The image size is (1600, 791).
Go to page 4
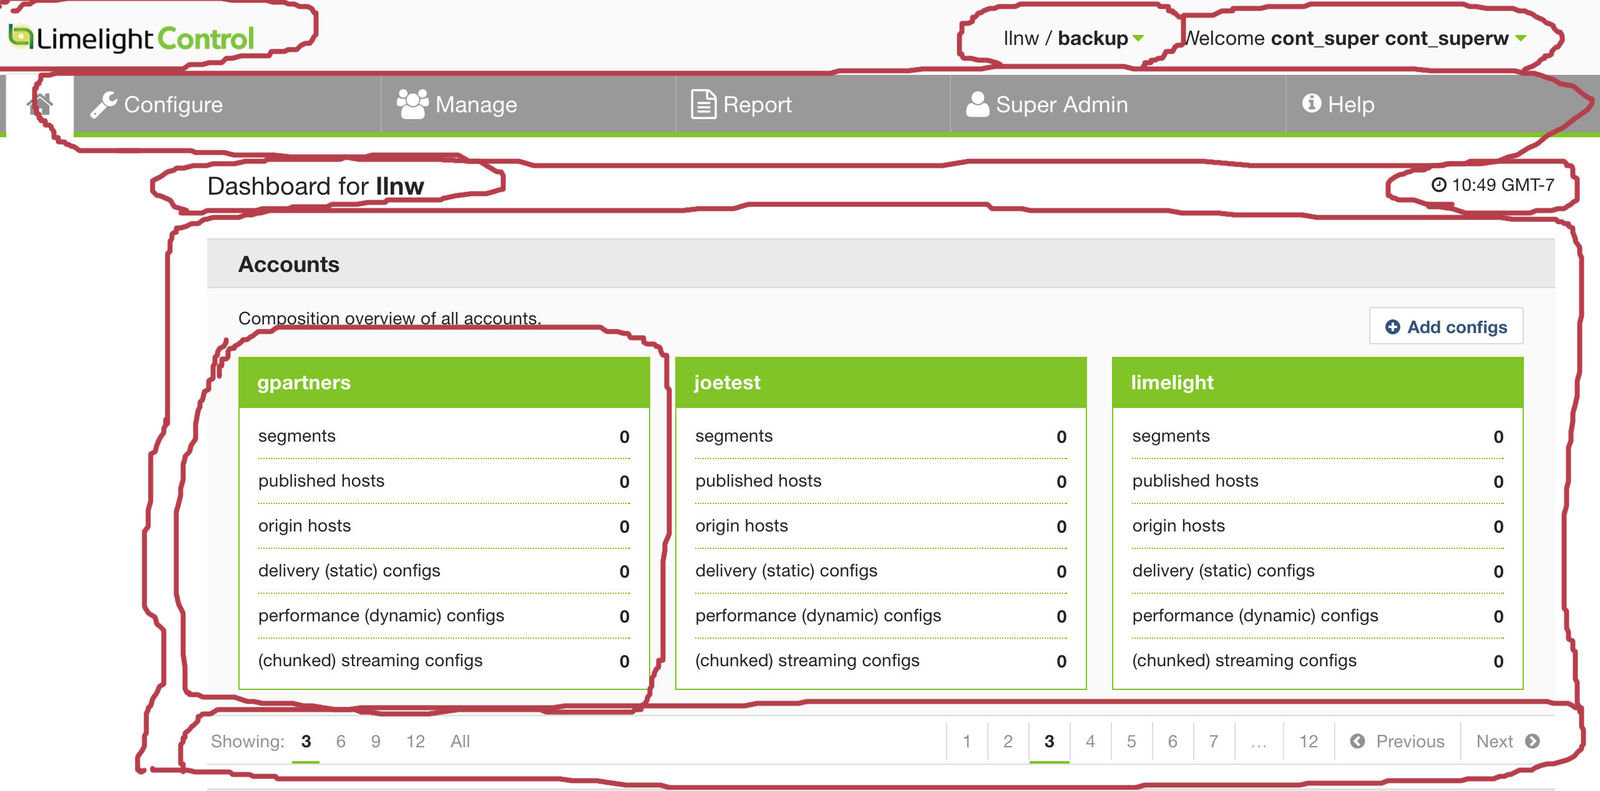tap(1090, 741)
